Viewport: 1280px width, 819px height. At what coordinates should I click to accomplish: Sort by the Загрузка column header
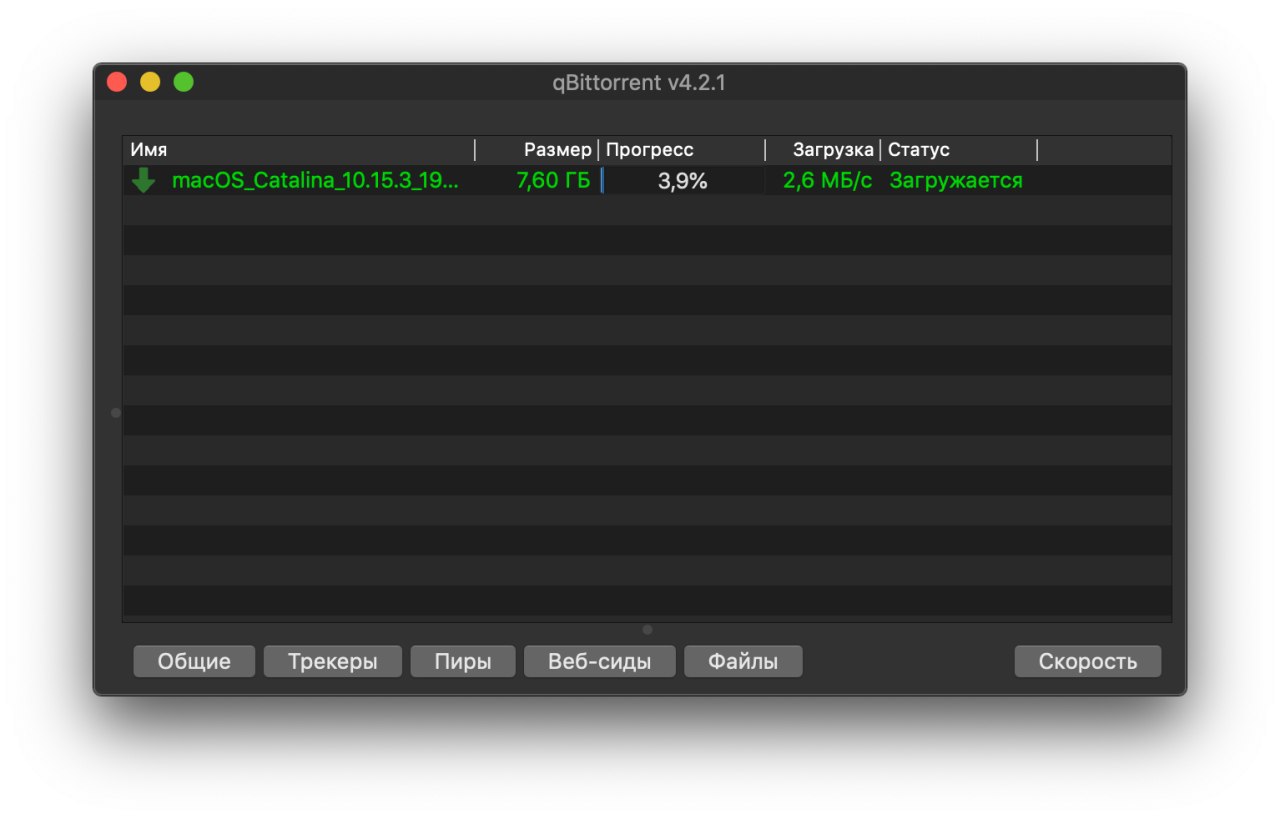[823, 150]
